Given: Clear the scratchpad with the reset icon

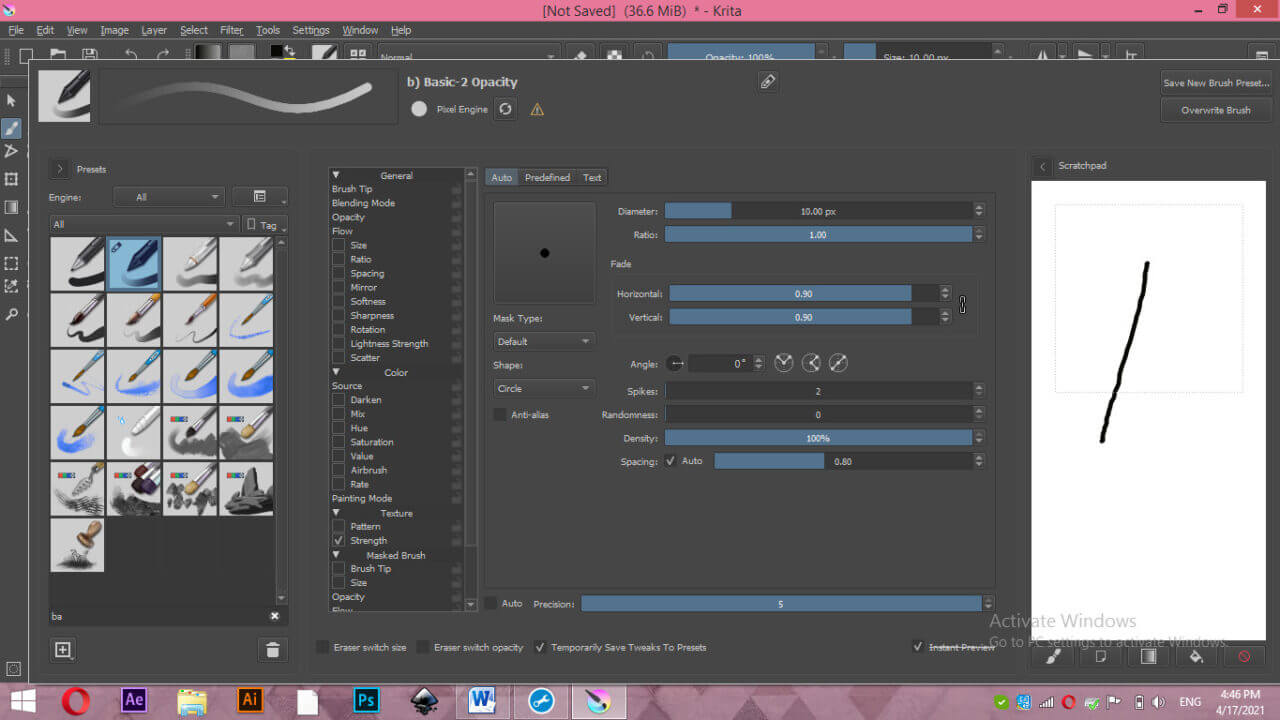Looking at the screenshot, I should [1243, 657].
